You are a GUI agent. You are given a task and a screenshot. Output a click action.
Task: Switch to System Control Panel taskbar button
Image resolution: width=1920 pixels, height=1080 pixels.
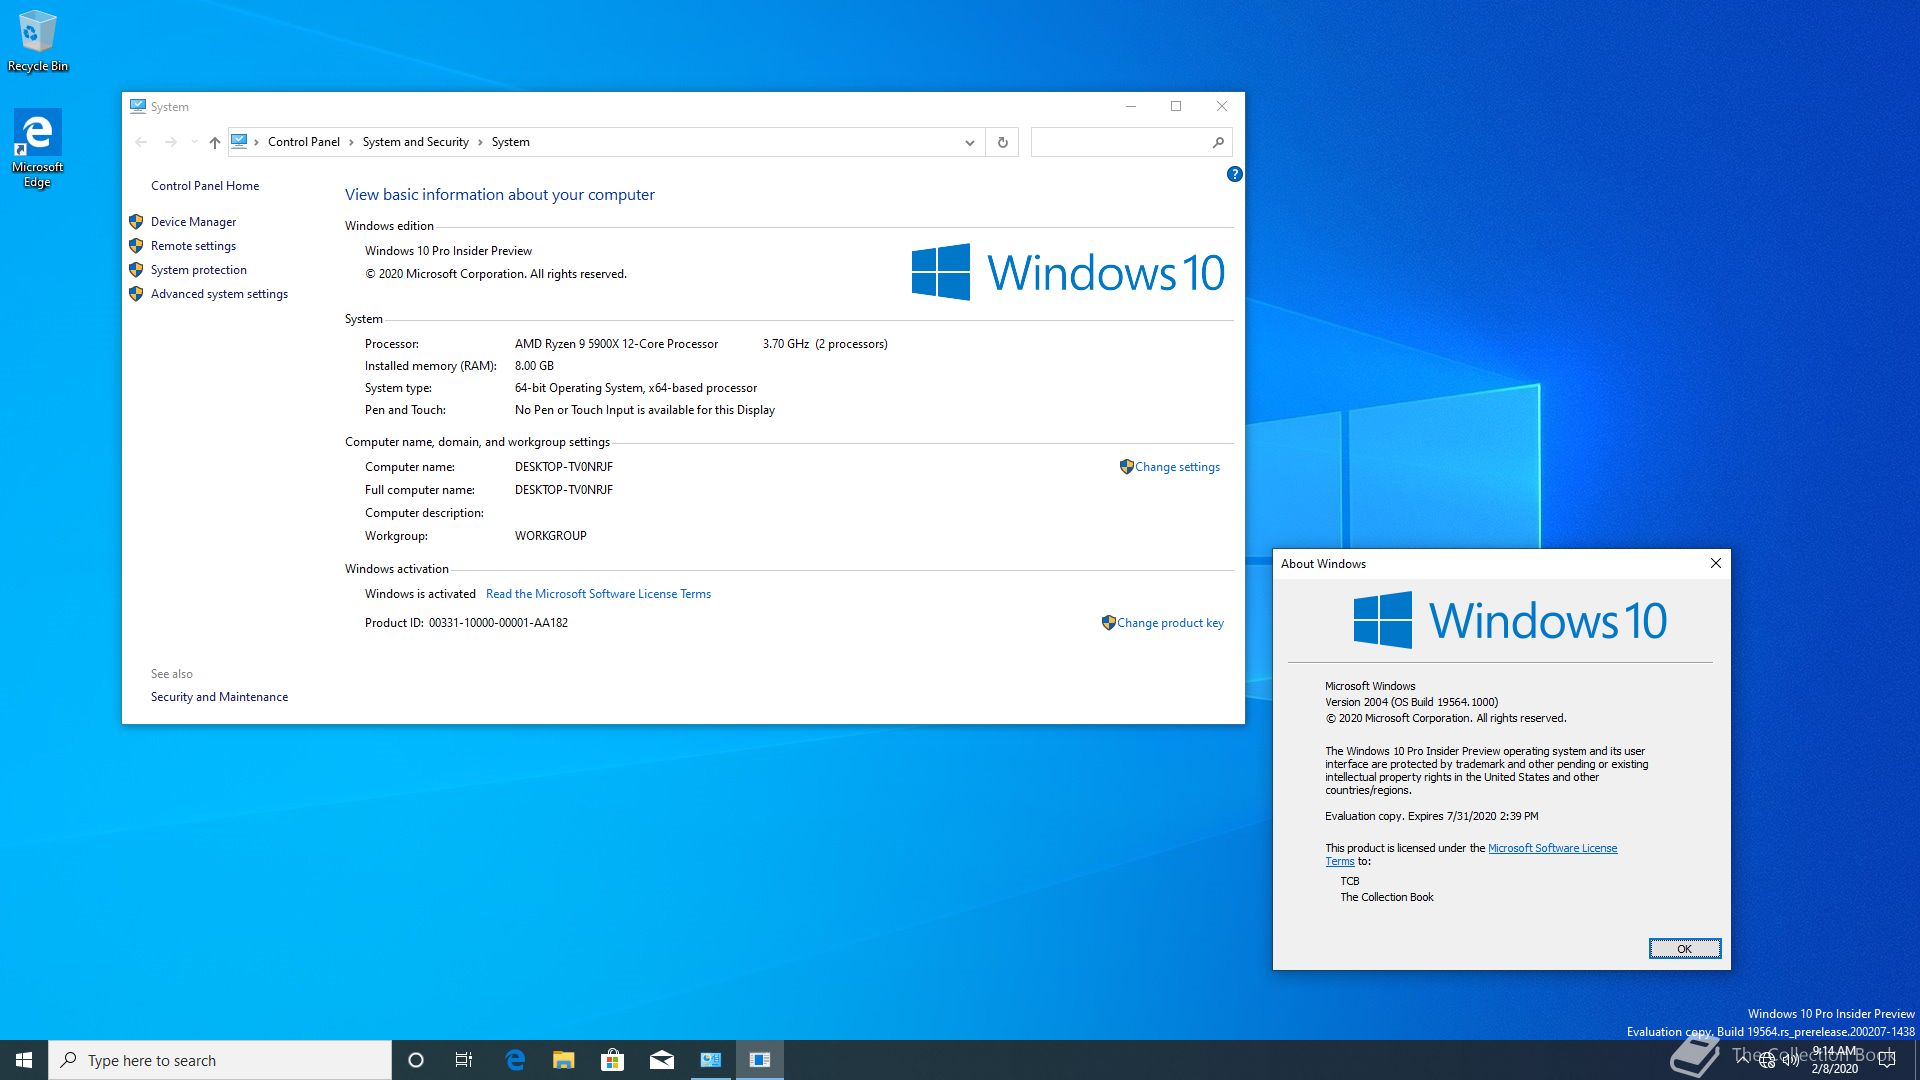click(711, 1060)
